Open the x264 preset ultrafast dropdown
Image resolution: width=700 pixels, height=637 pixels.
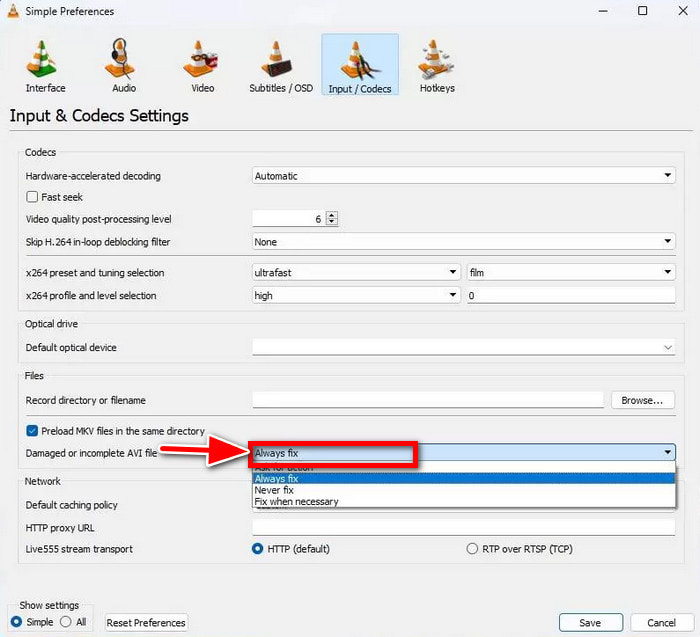pos(356,272)
